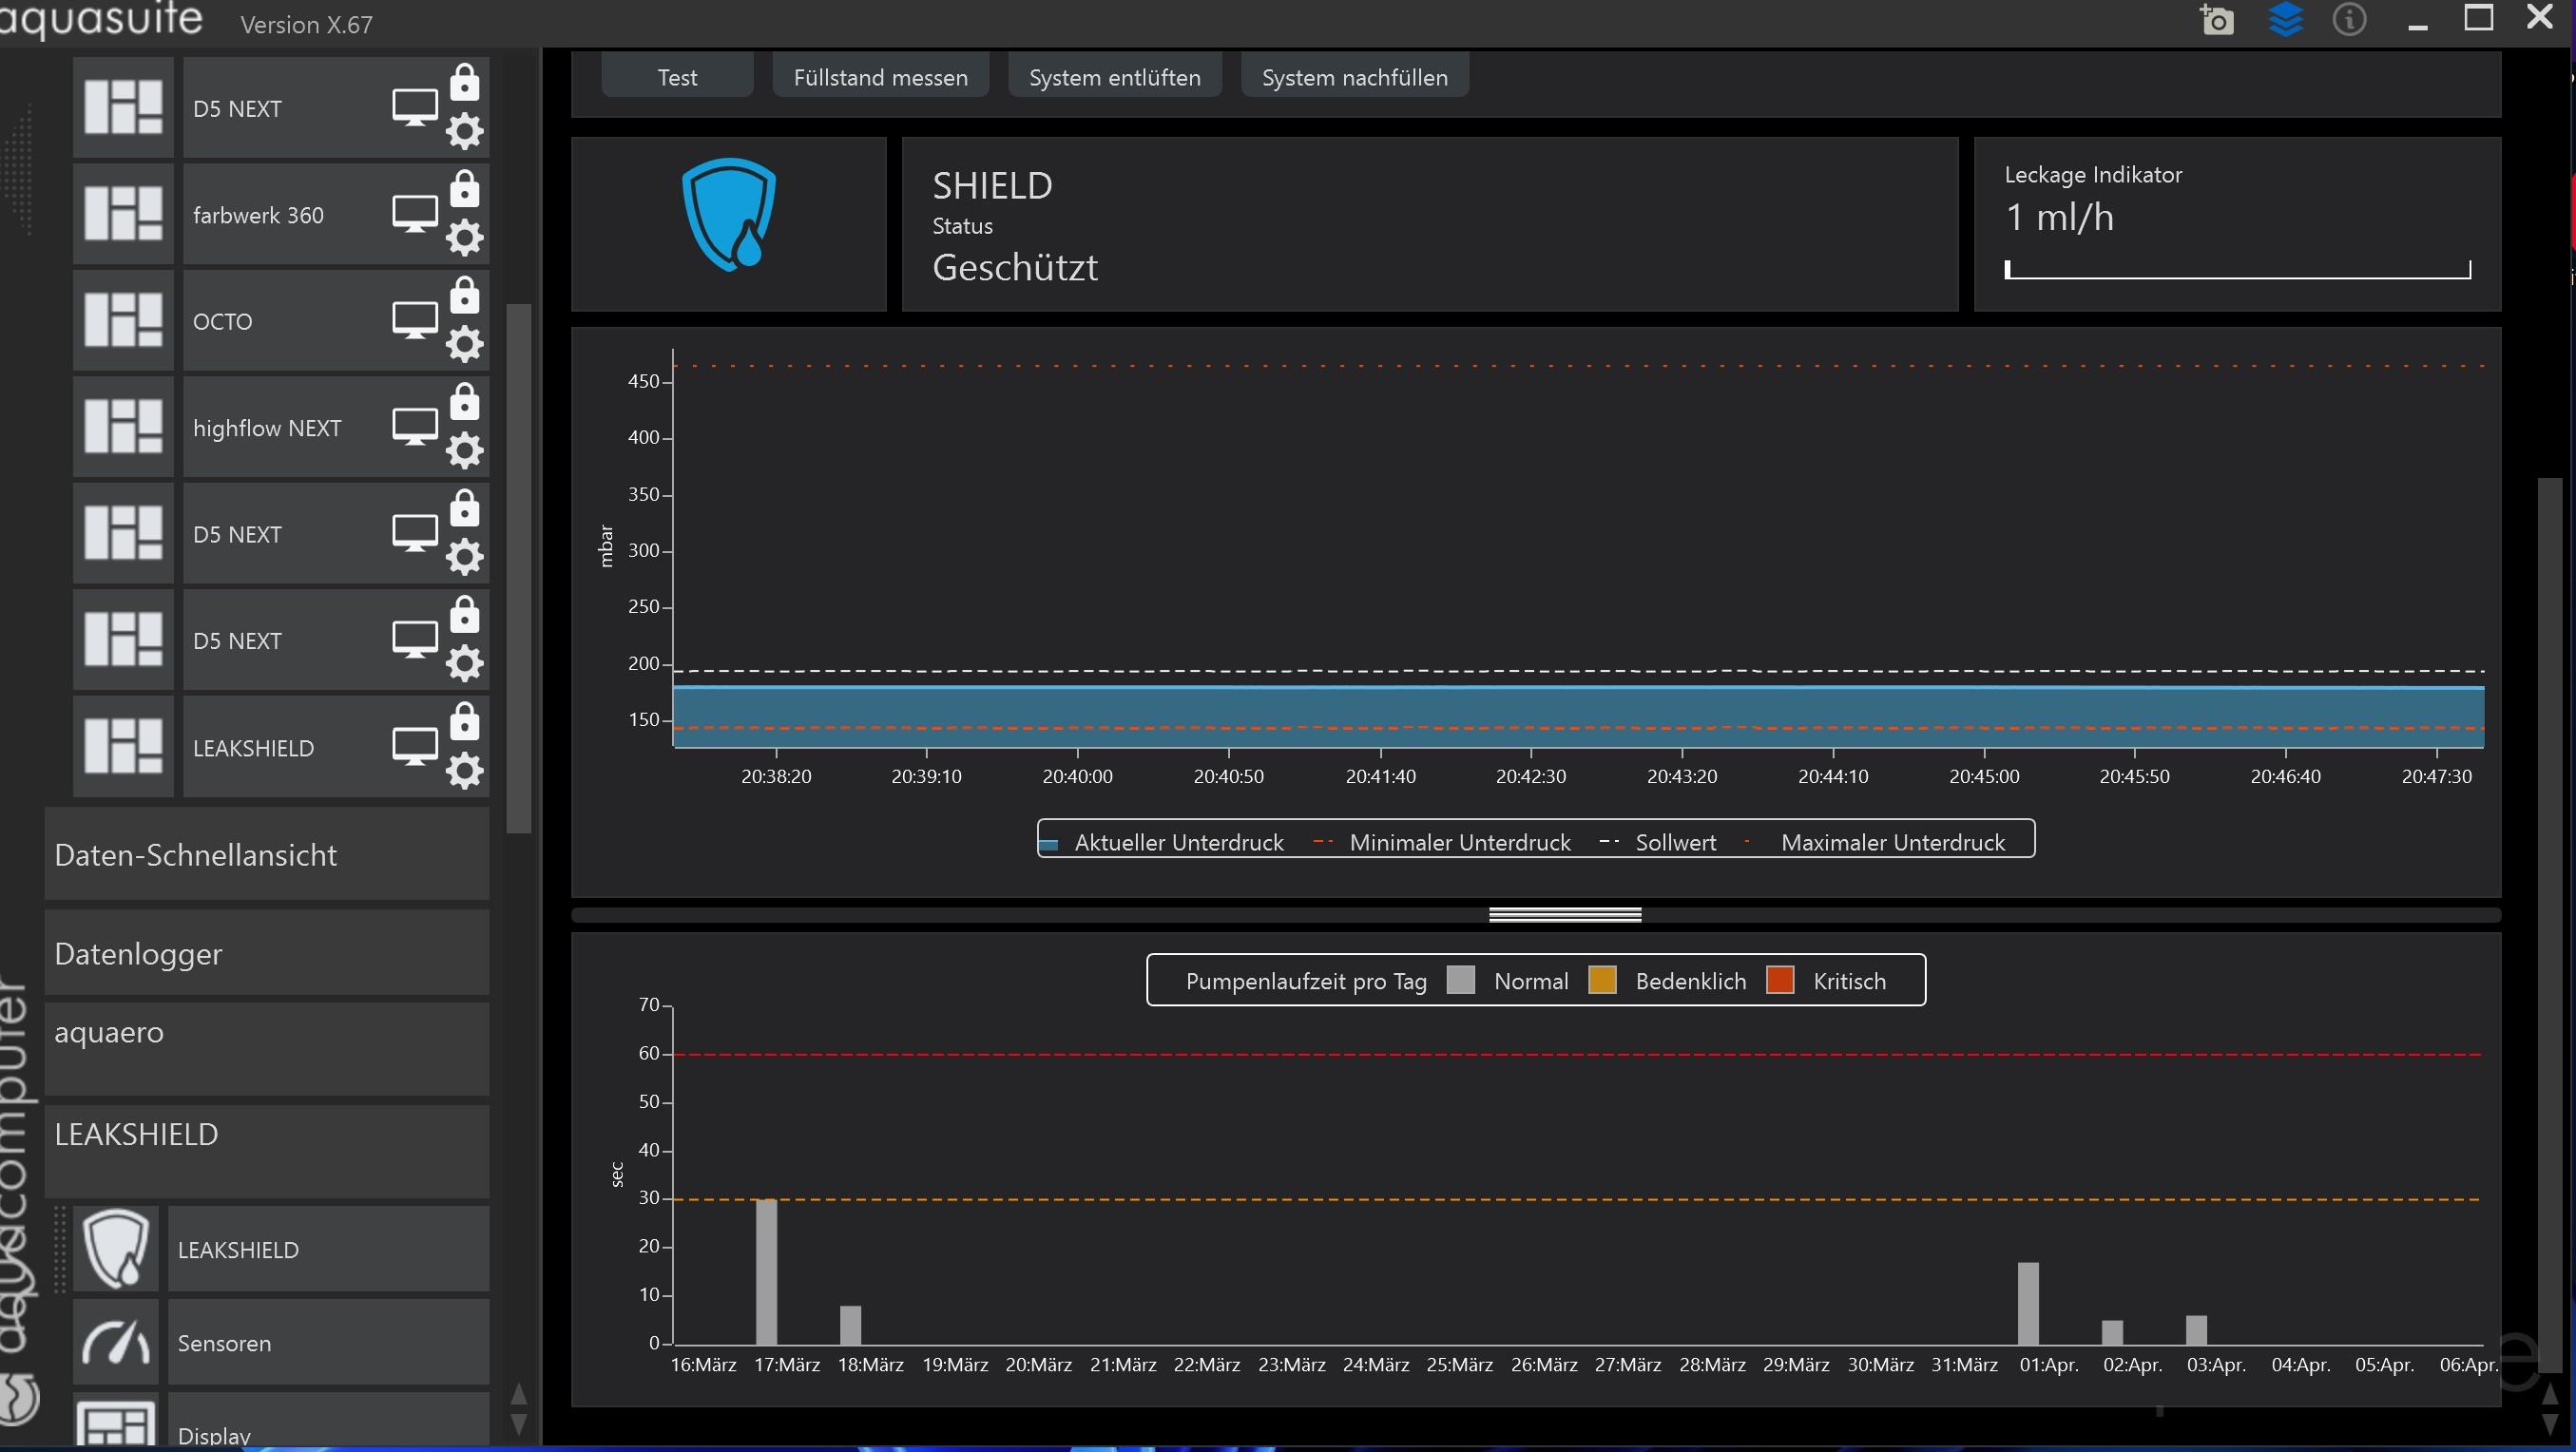
Task: Click the 17:März pump runtime bar
Action: point(766,1271)
